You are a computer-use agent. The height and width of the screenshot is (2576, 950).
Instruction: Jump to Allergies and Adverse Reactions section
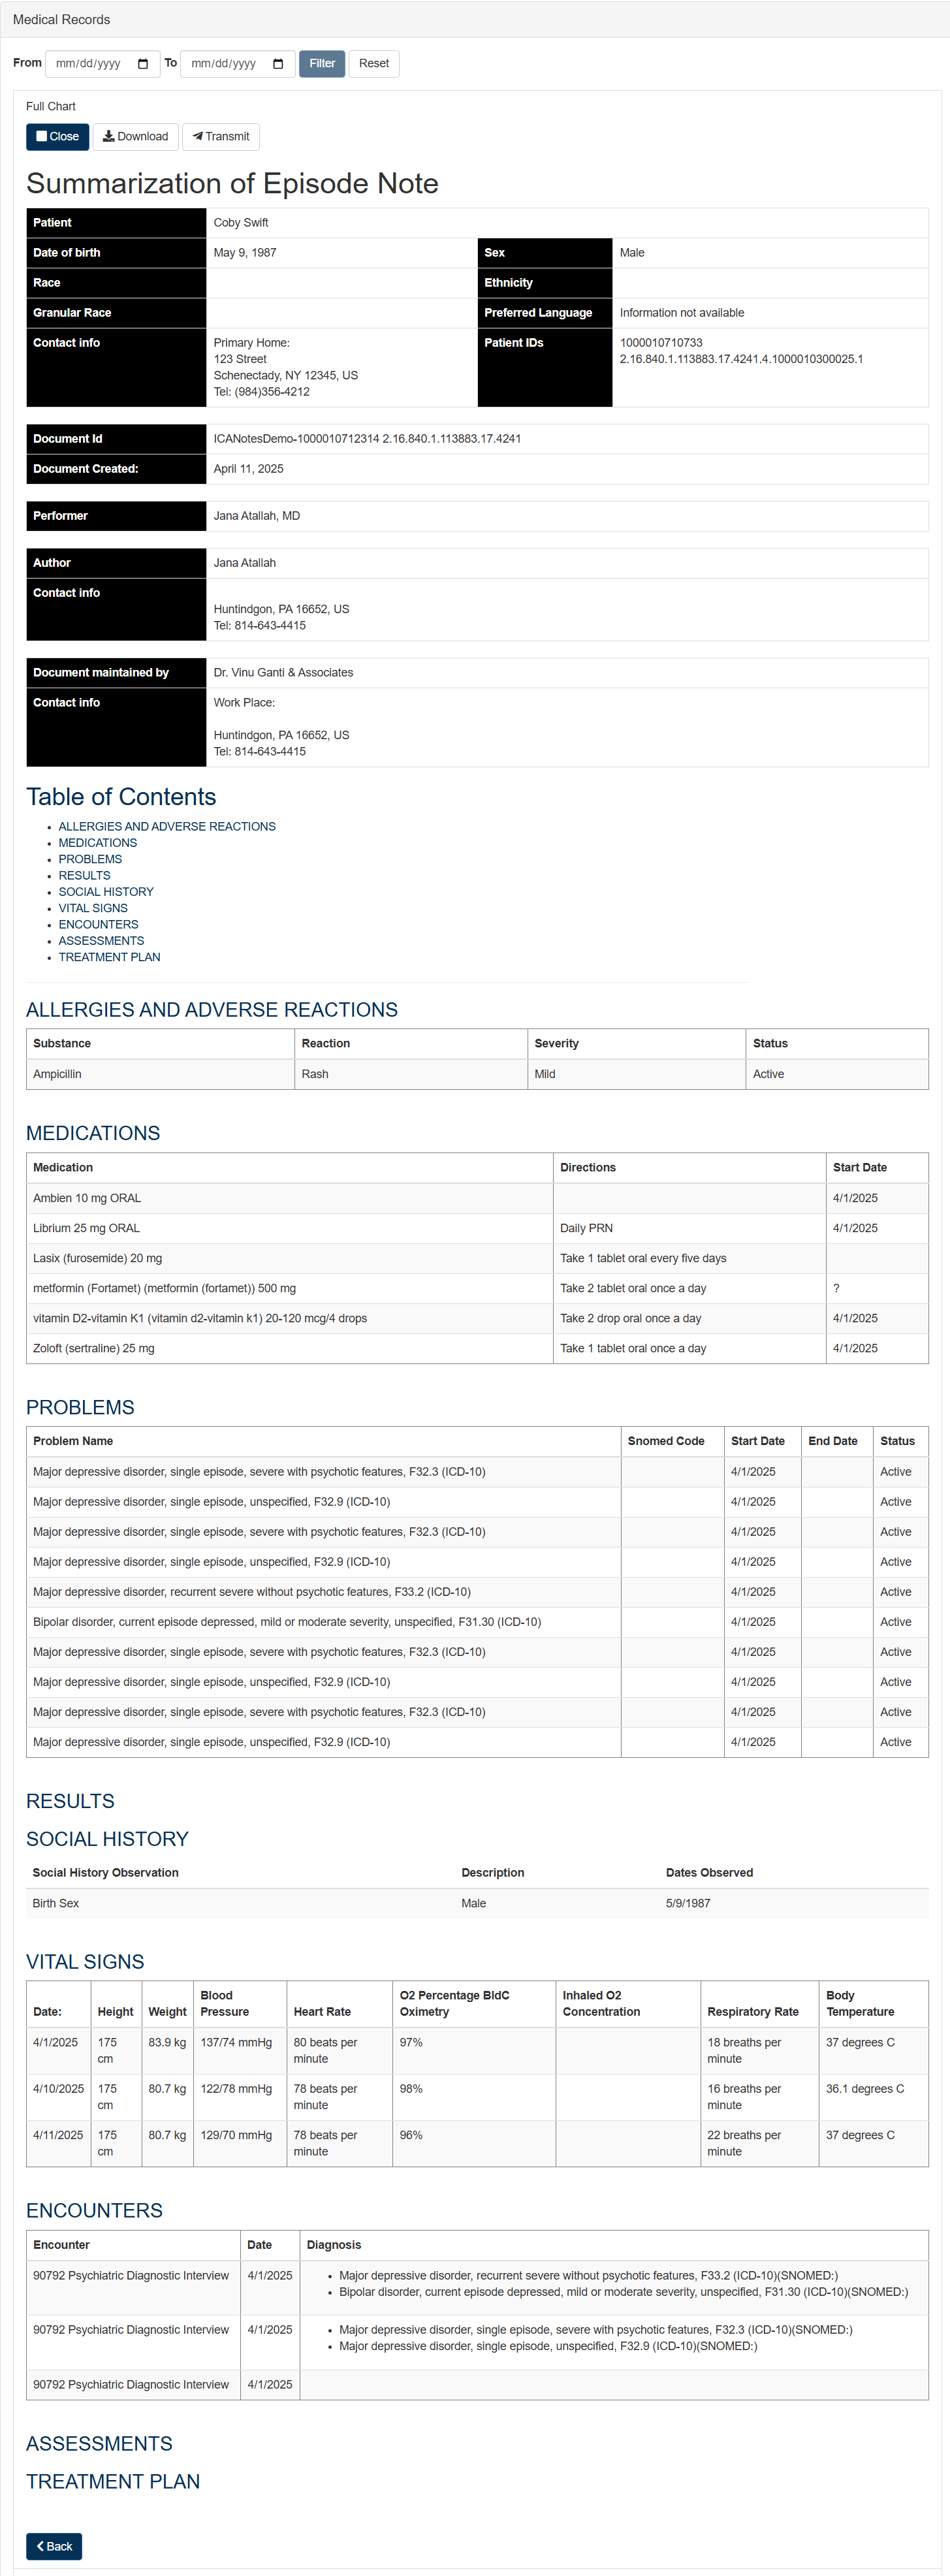point(167,827)
